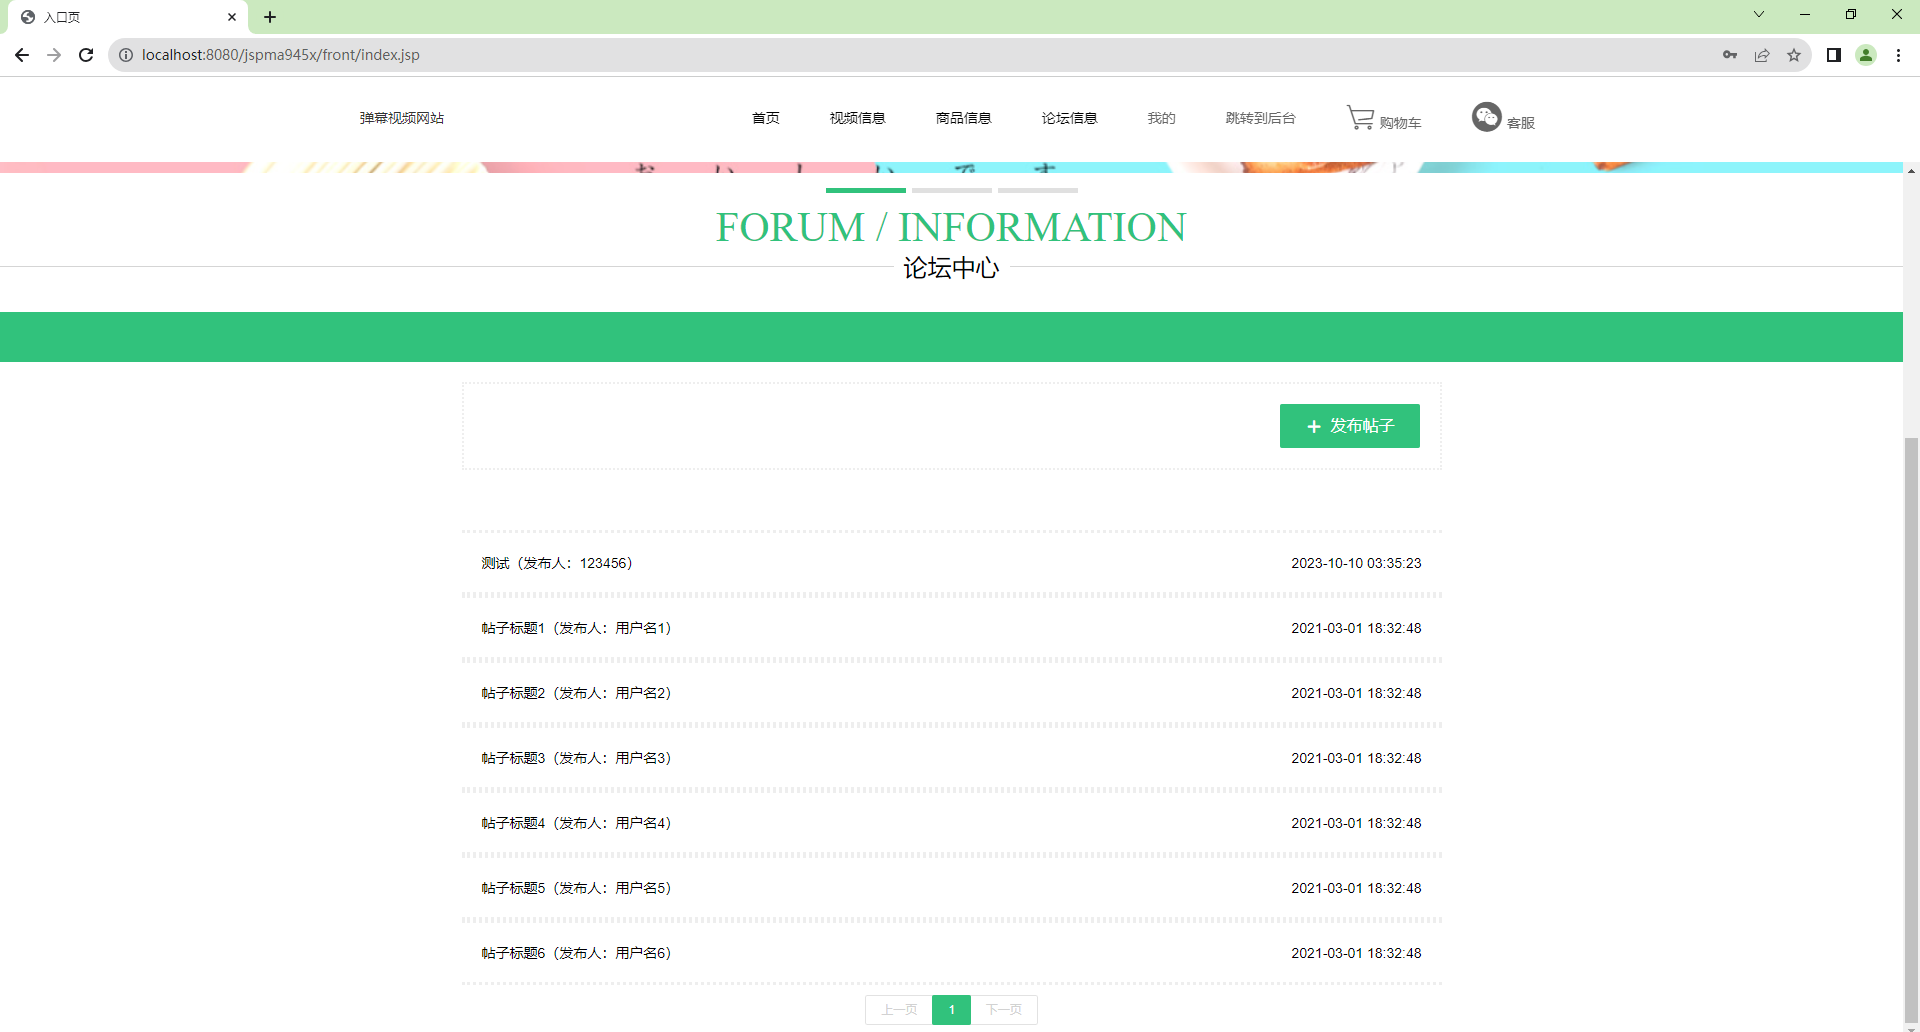Open the browser profile avatar

[x=1866, y=55]
